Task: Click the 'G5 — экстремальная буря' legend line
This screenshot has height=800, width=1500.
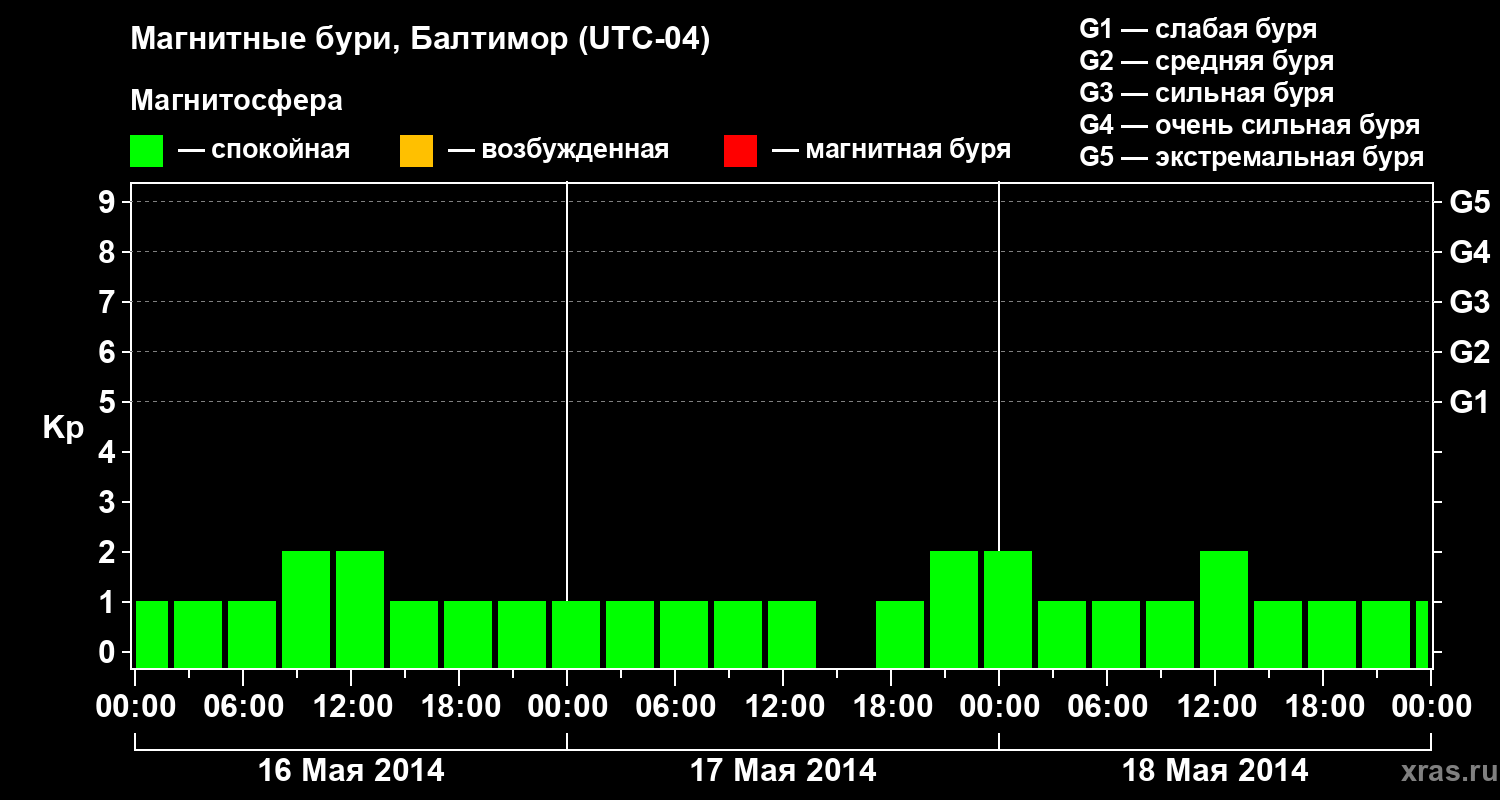Action: tap(1252, 158)
